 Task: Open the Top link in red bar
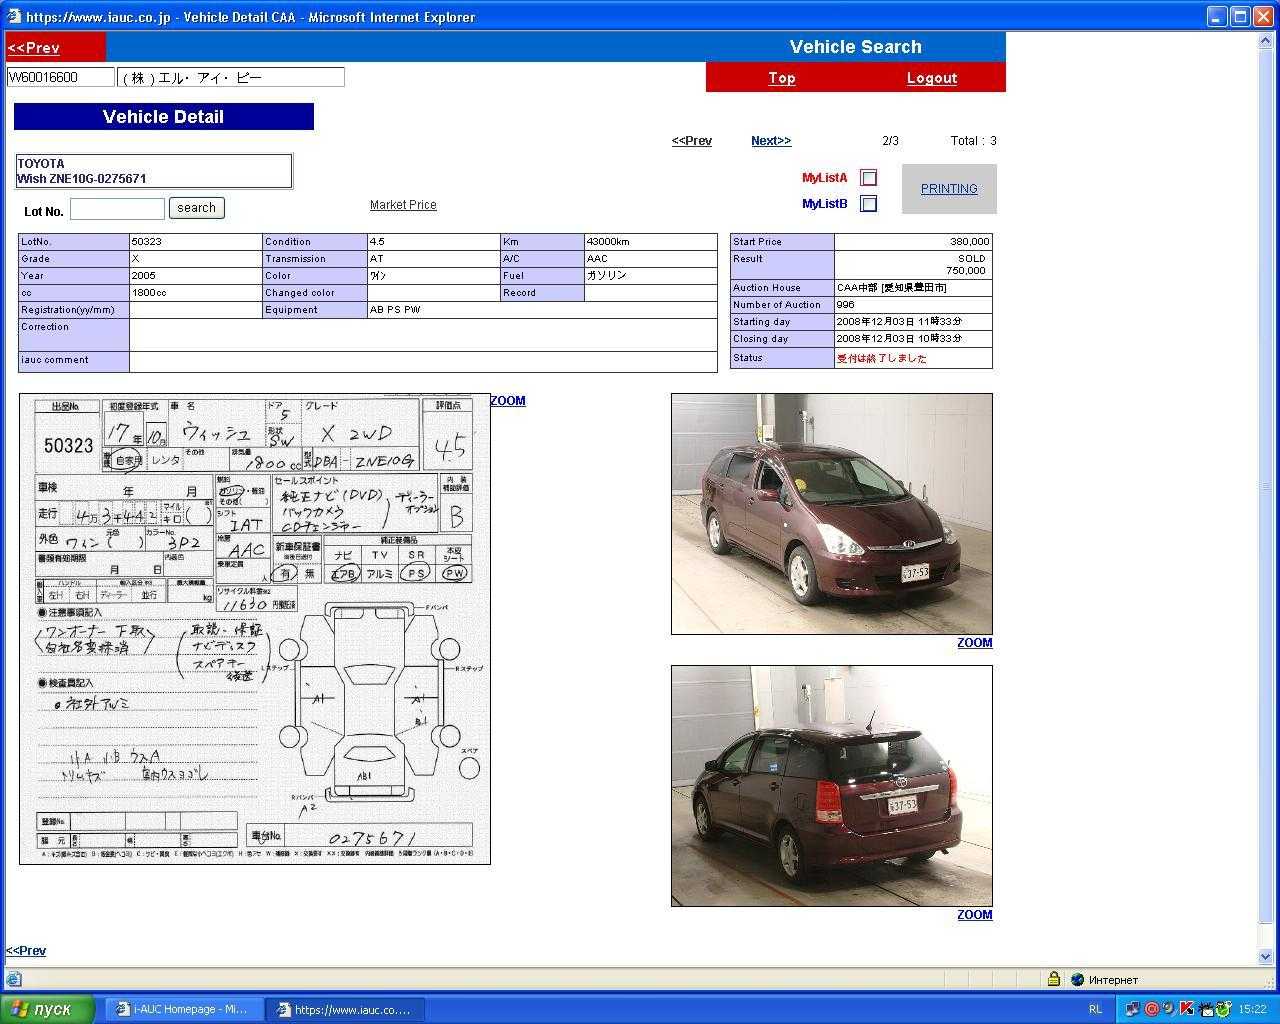pos(782,78)
